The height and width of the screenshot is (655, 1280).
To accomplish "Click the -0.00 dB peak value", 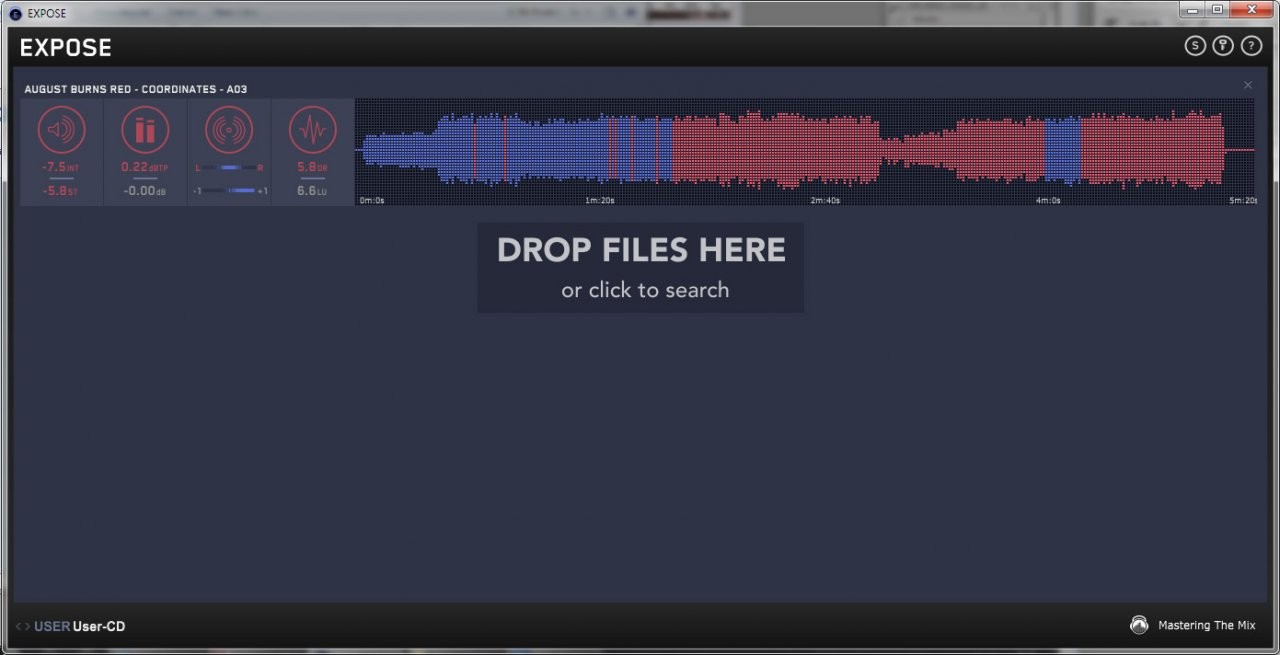I will coord(145,190).
